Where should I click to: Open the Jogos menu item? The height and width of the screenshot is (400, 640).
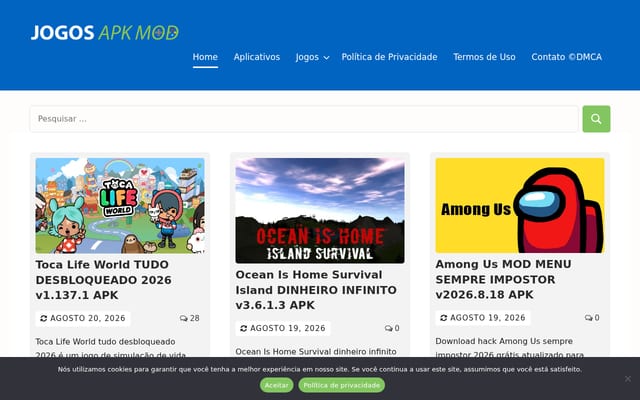coord(307,57)
